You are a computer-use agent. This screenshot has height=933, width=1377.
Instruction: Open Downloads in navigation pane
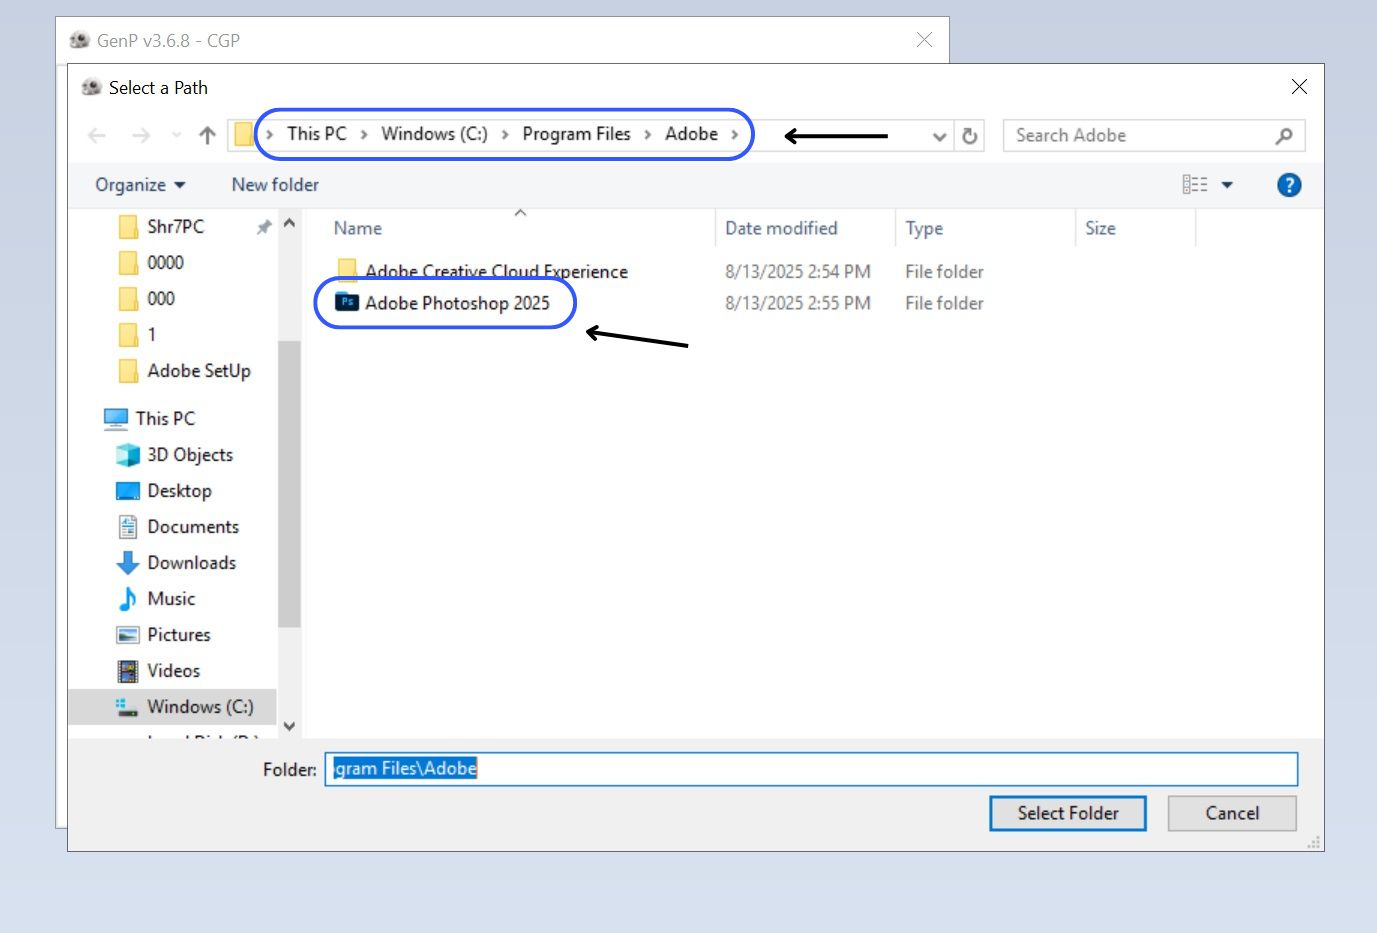[x=191, y=563]
